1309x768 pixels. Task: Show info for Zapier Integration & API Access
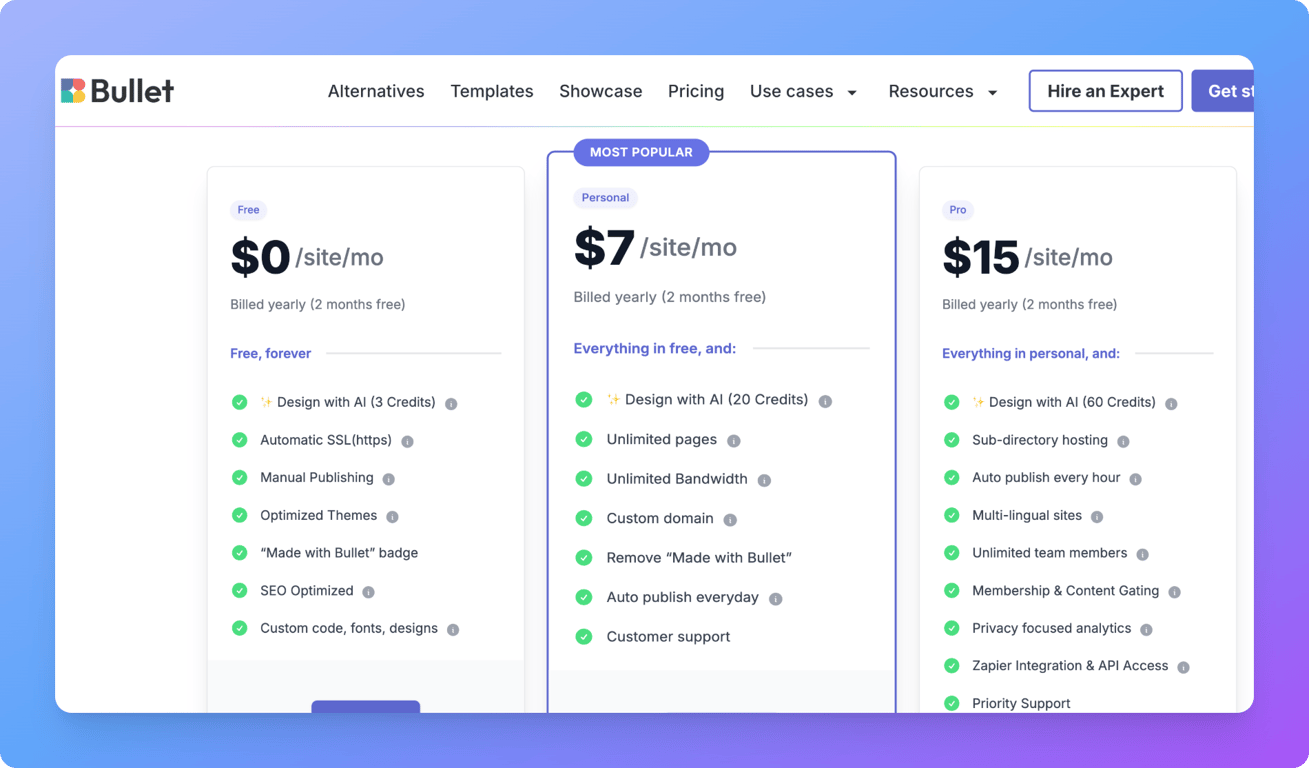click(x=1183, y=667)
